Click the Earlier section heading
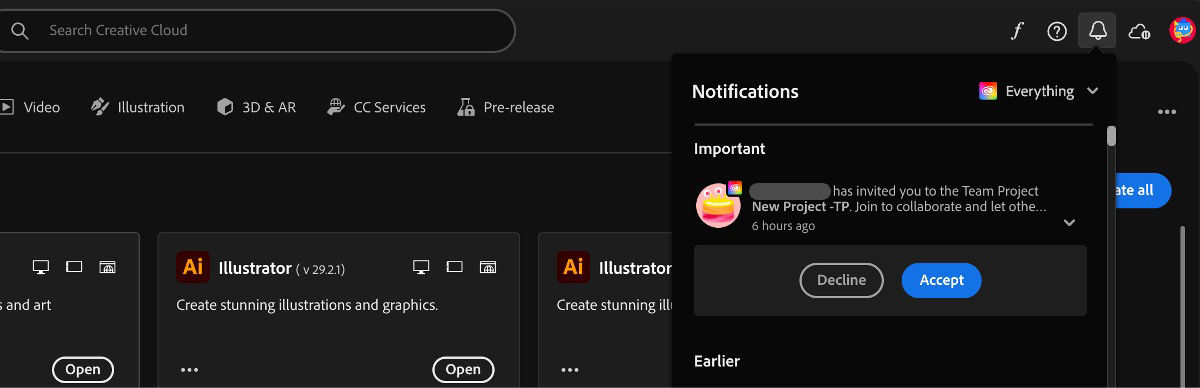 coord(717,361)
